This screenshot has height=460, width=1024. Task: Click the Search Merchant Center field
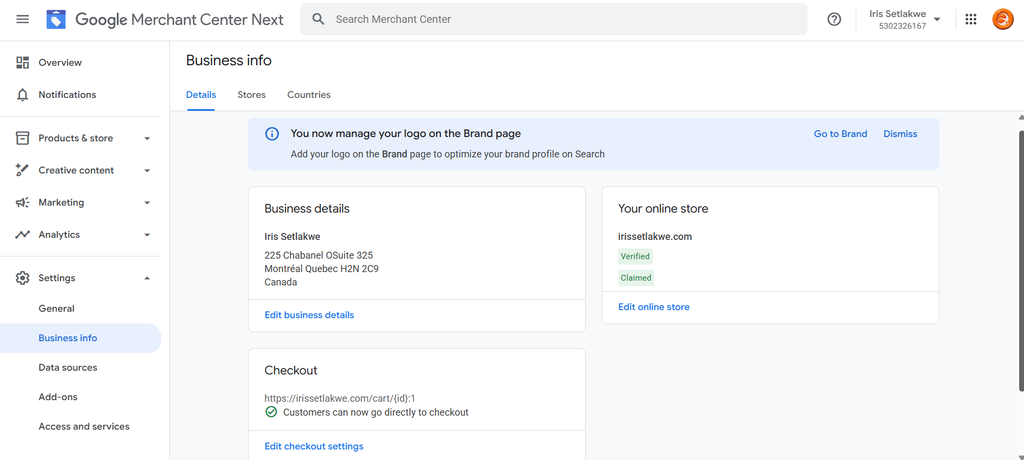click(x=554, y=20)
